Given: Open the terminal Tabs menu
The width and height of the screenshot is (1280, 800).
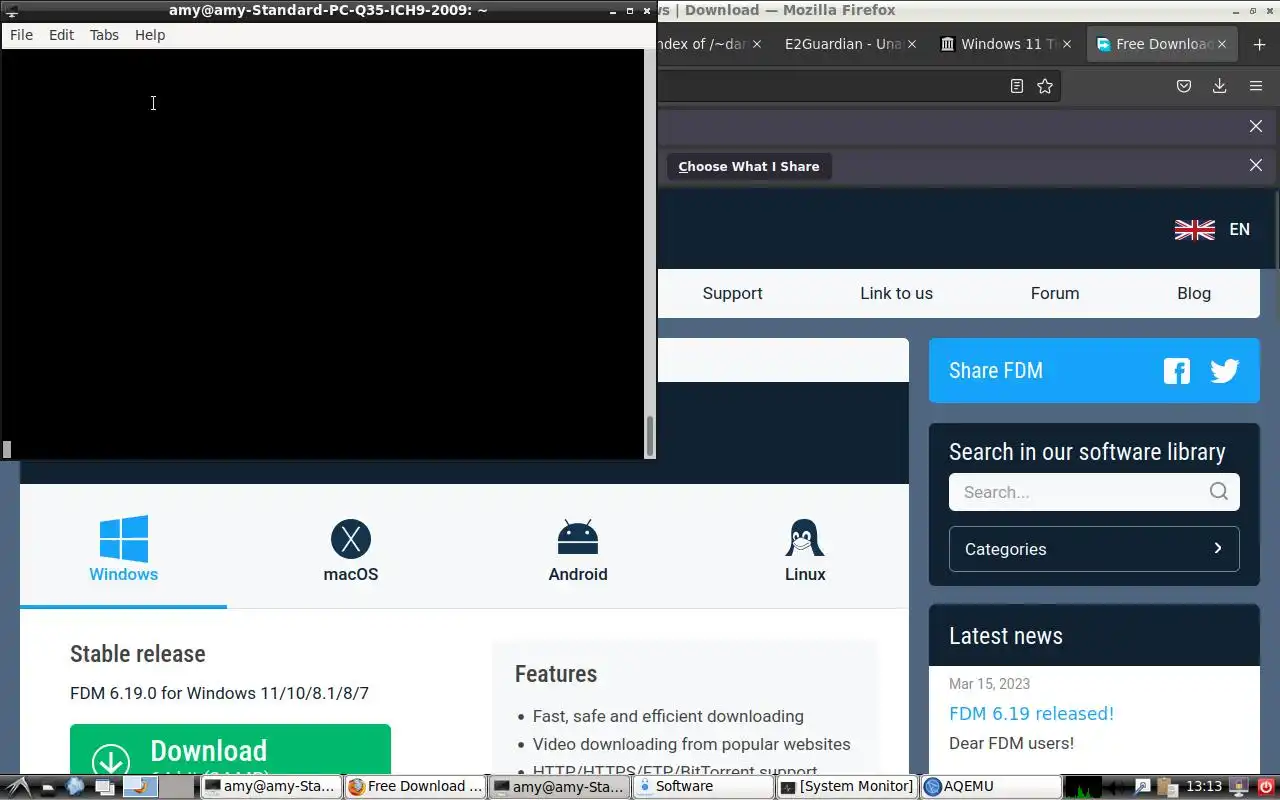Looking at the screenshot, I should (104, 35).
